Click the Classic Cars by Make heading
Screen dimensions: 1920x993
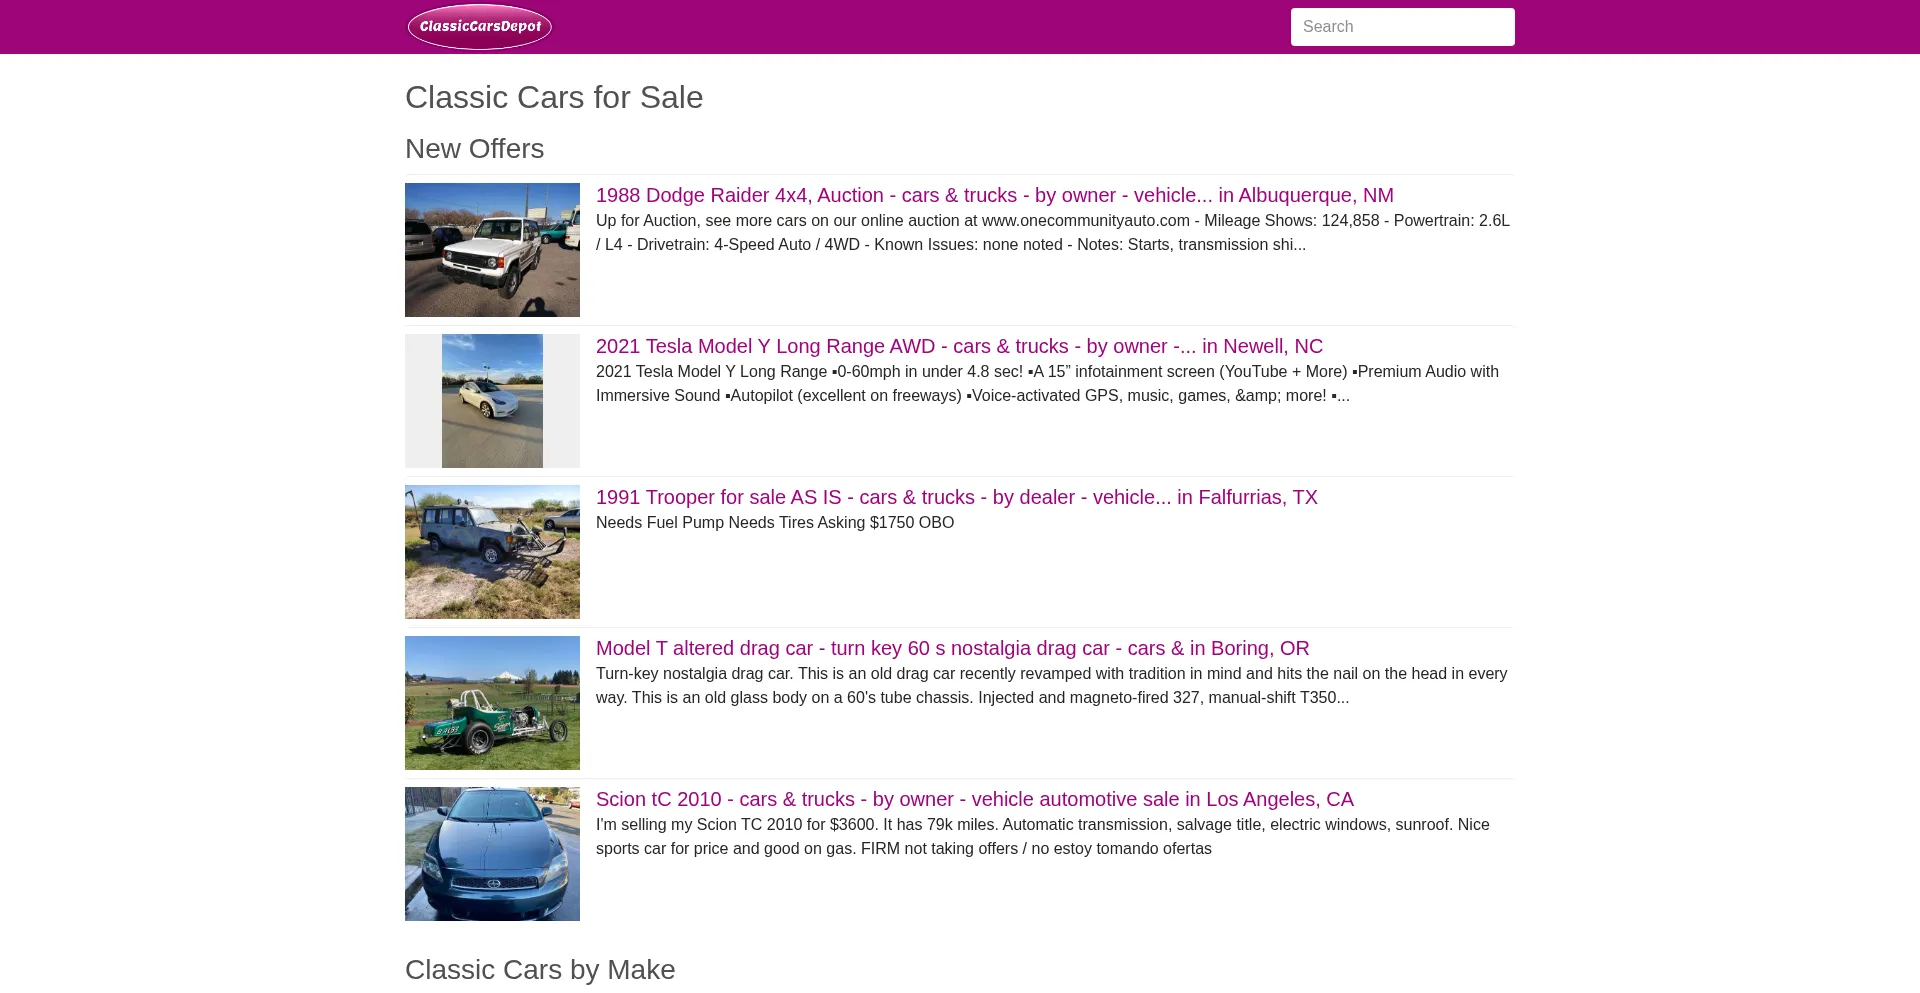540,969
